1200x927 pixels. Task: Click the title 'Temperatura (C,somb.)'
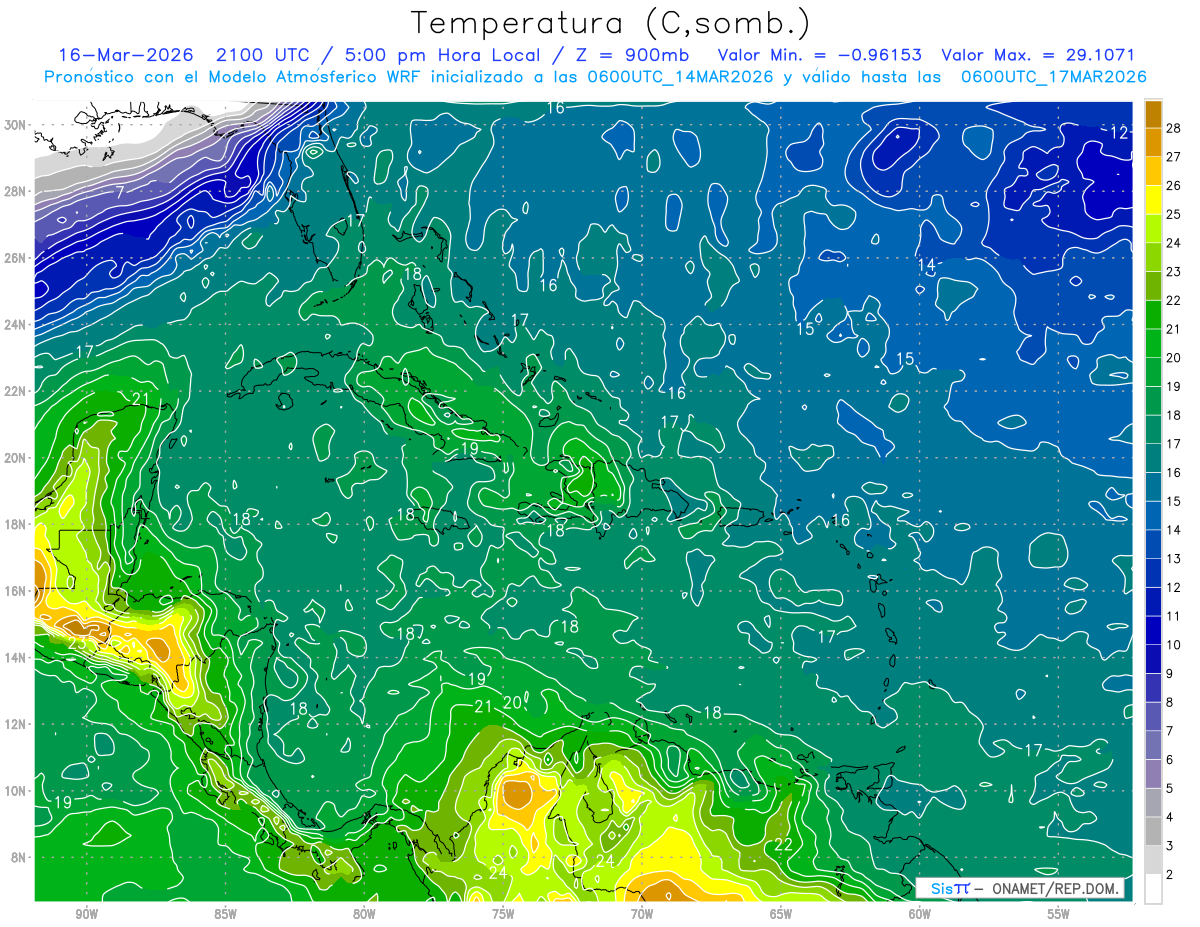click(611, 23)
